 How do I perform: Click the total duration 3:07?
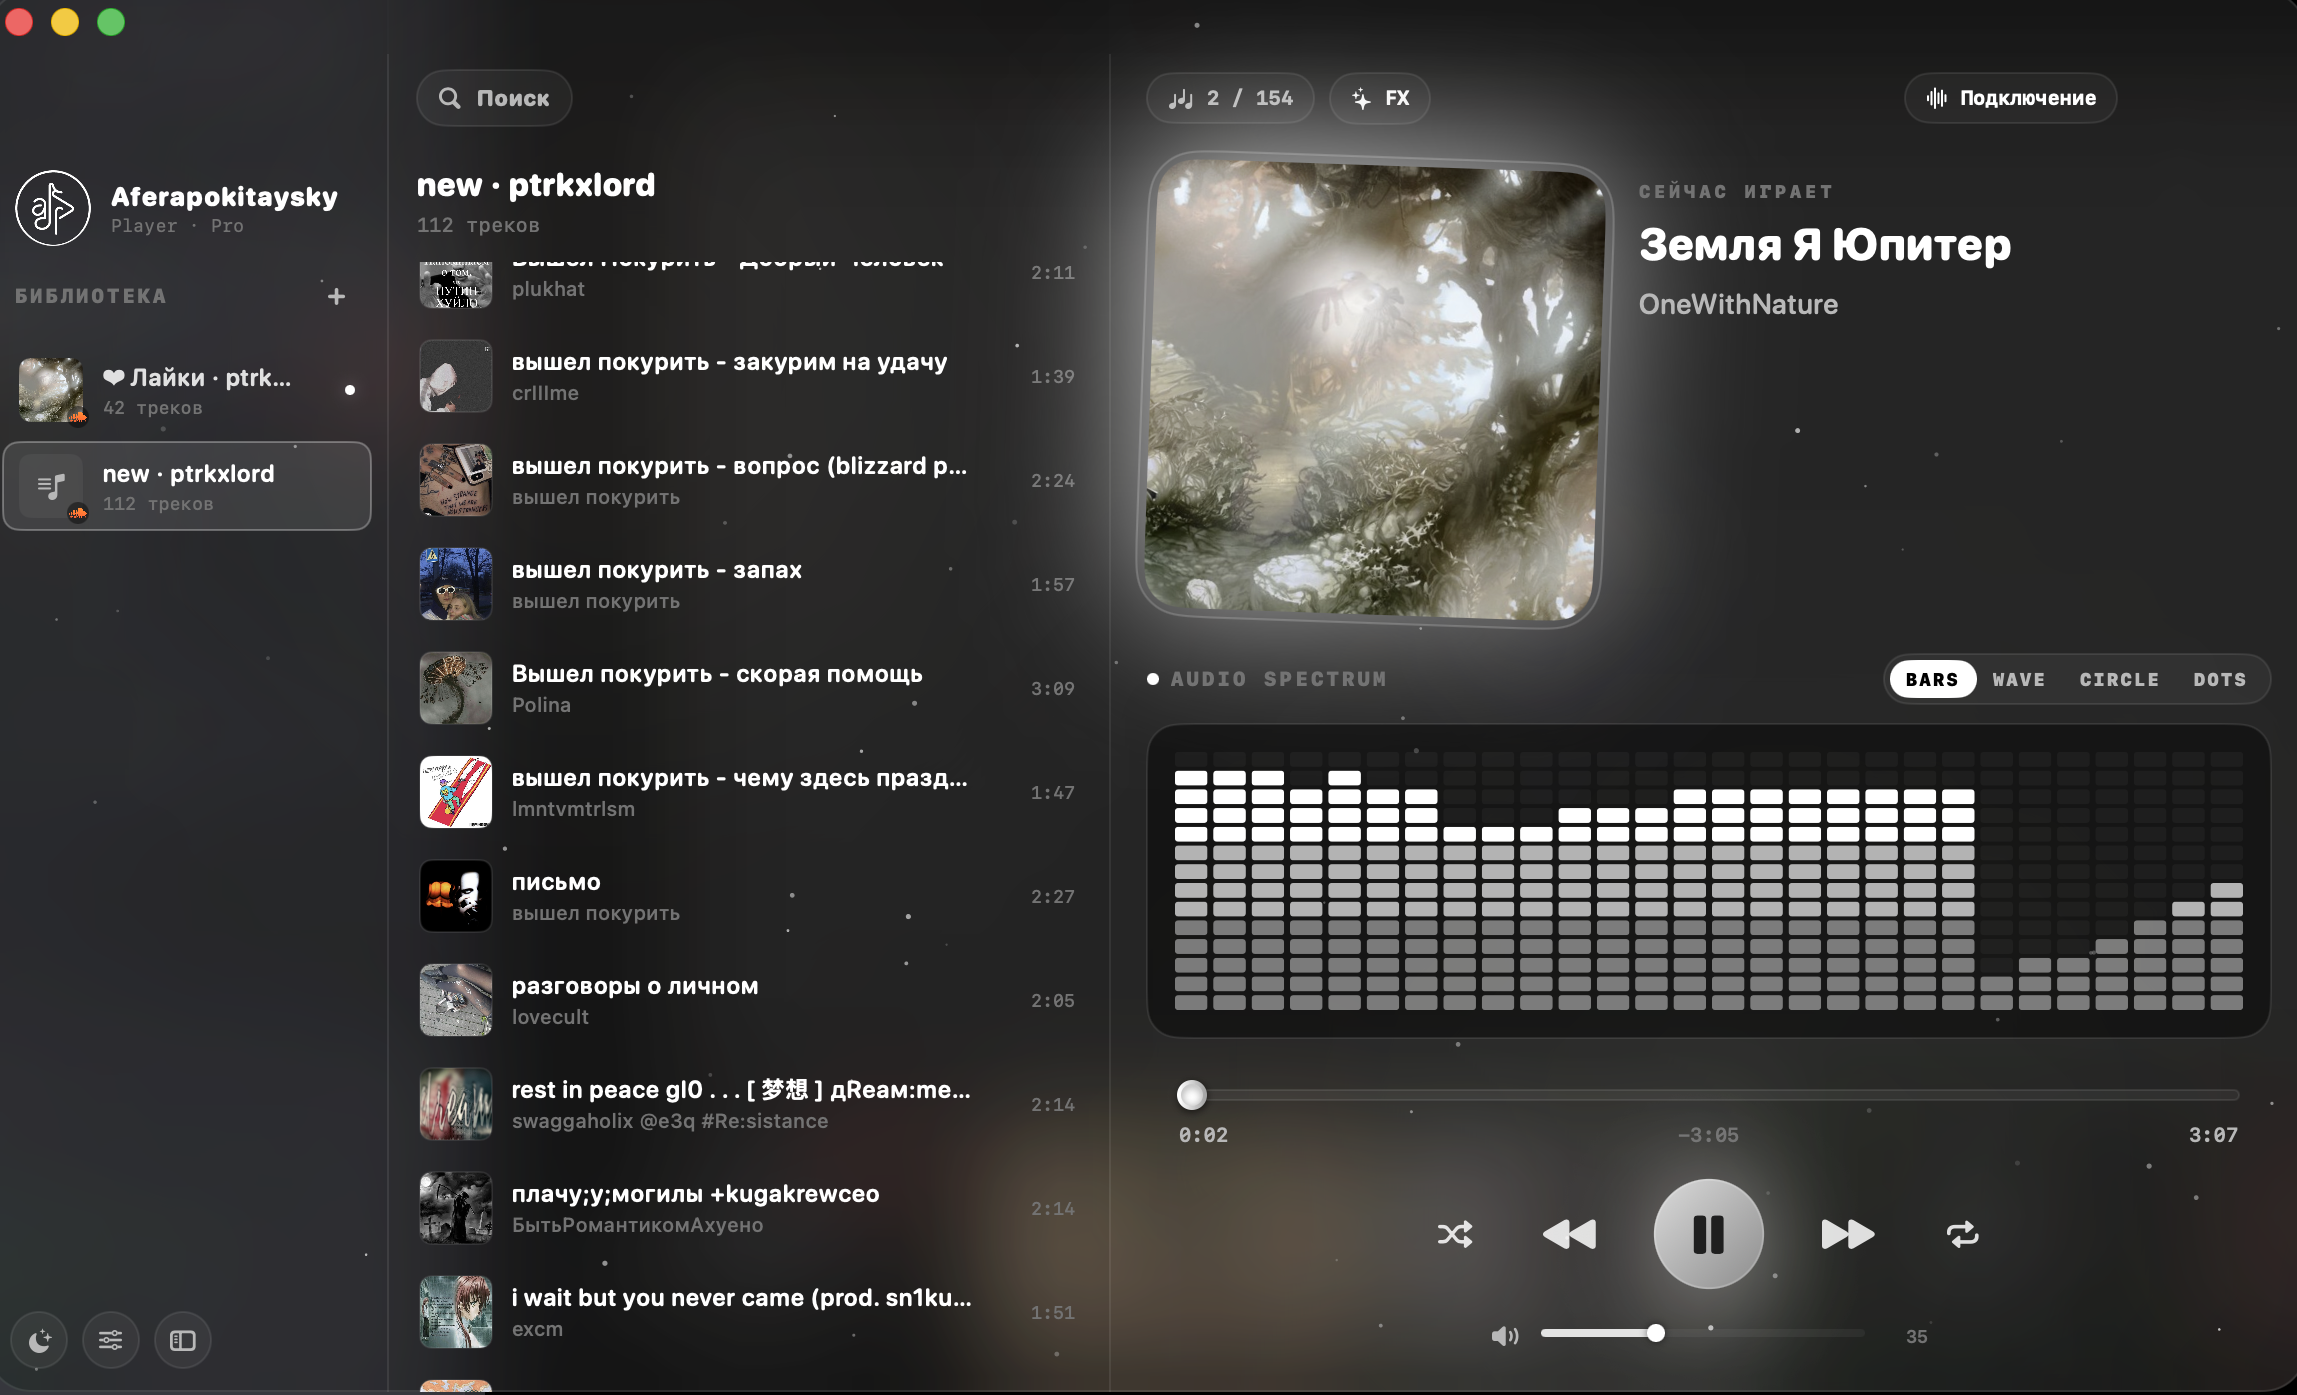pos(2213,1135)
